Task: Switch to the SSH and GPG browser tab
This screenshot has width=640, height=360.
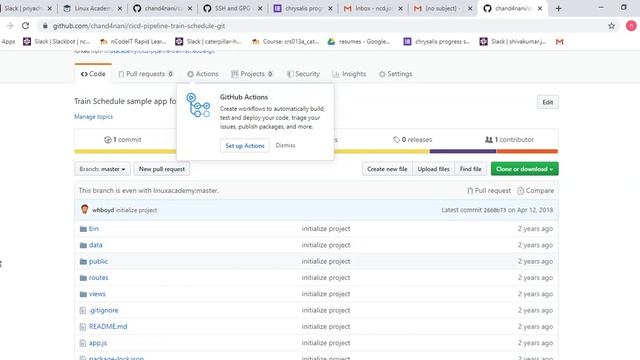Action: pyautogui.click(x=232, y=8)
